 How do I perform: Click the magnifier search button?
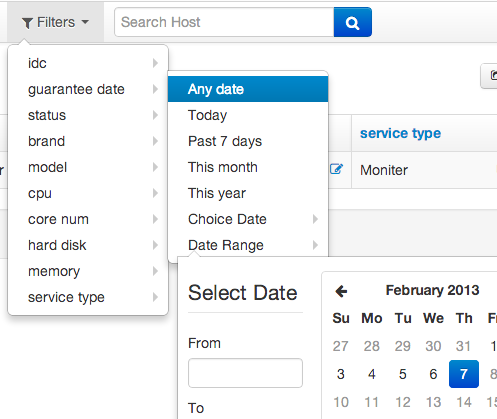pyautogui.click(x=353, y=22)
